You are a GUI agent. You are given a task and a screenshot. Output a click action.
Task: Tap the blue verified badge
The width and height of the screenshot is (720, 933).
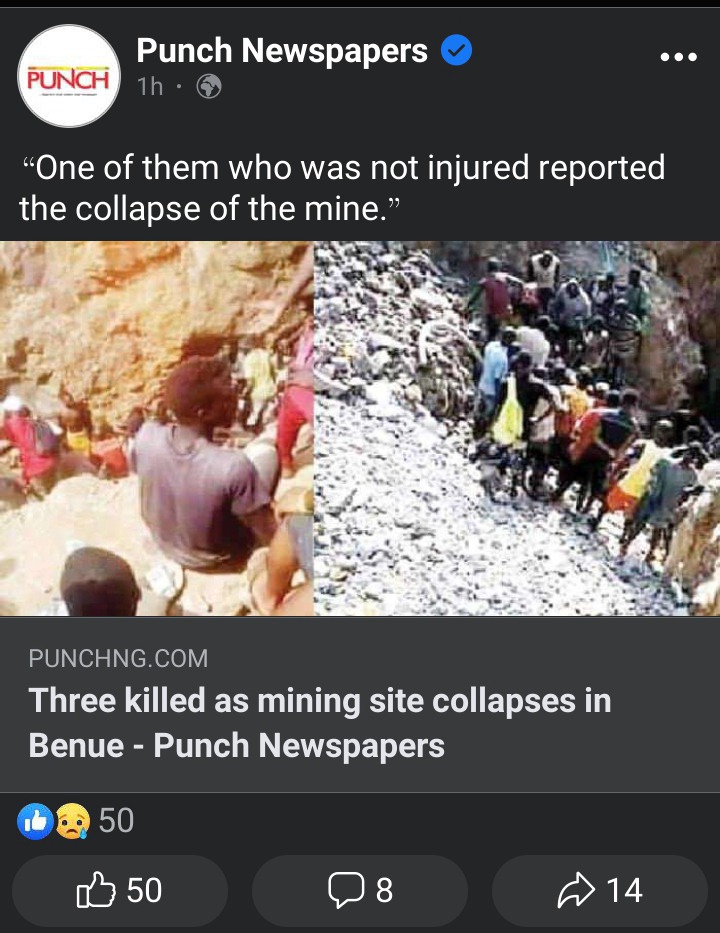[456, 51]
